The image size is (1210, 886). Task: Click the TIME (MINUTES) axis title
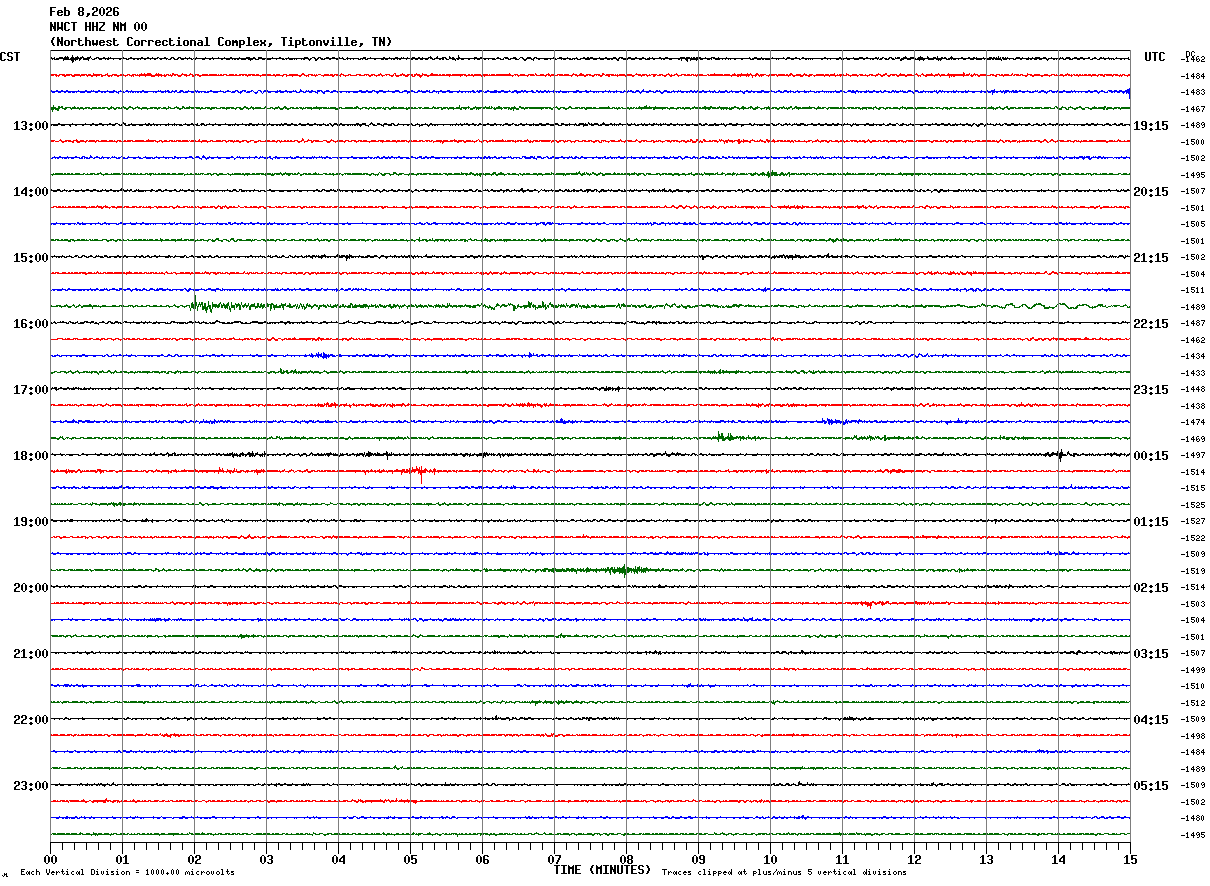point(602,870)
